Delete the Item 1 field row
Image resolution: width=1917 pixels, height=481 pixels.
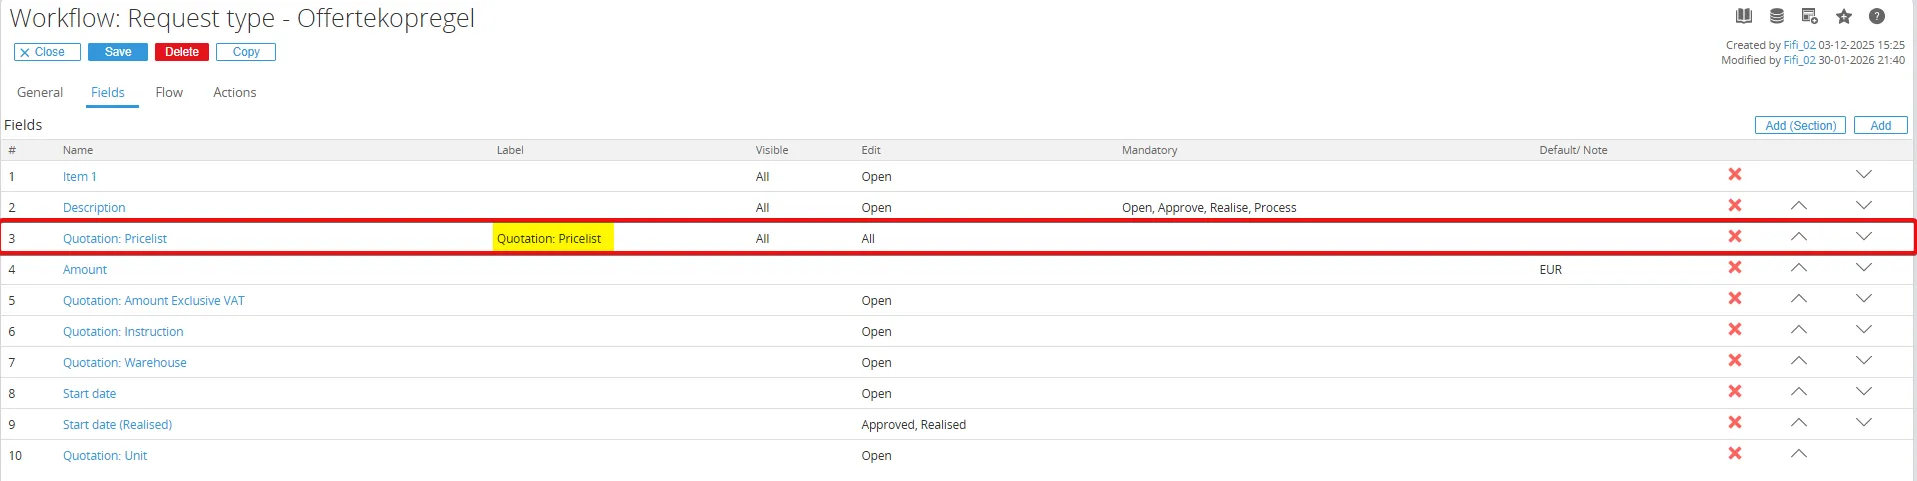1735,174
